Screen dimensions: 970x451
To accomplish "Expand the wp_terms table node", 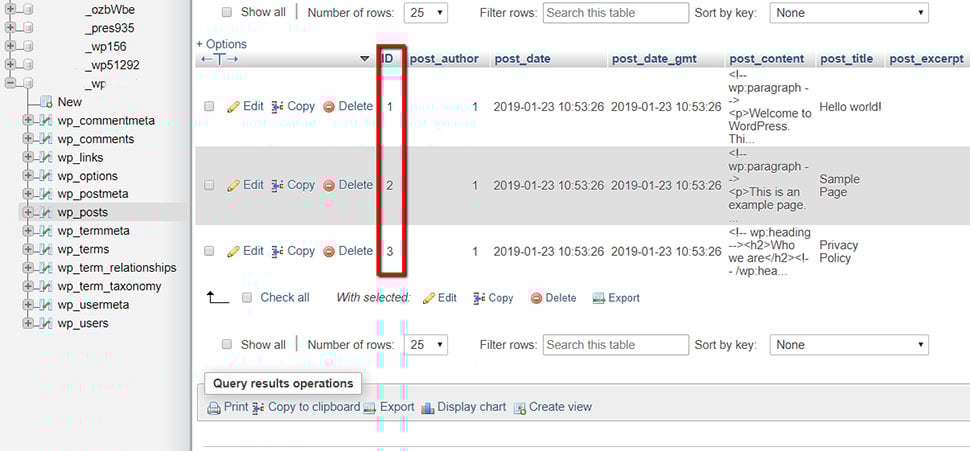I will coord(28,249).
